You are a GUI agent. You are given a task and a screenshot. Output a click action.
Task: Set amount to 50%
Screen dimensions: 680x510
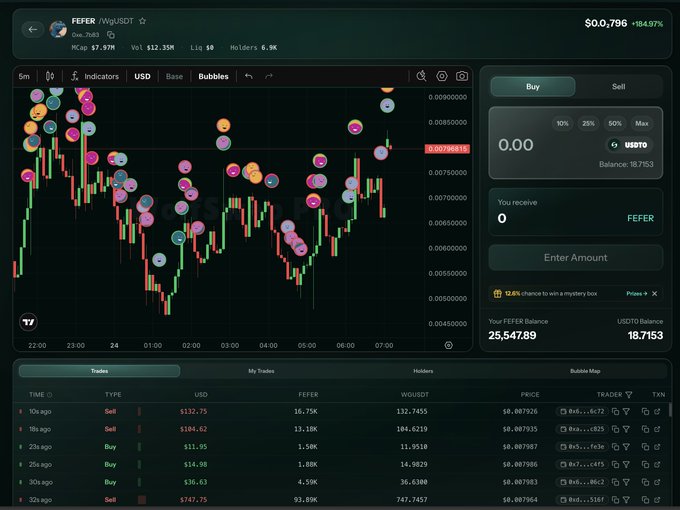tap(615, 124)
